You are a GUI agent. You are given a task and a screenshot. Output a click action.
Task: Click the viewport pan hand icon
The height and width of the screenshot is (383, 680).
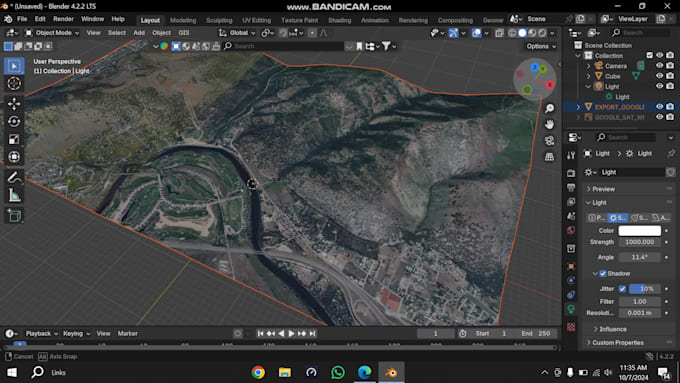tap(549, 124)
